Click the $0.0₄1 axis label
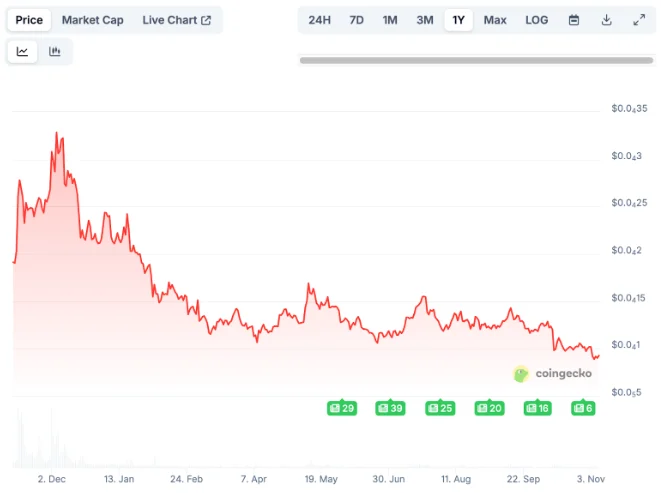This screenshot has height=493, width=661. click(626, 345)
